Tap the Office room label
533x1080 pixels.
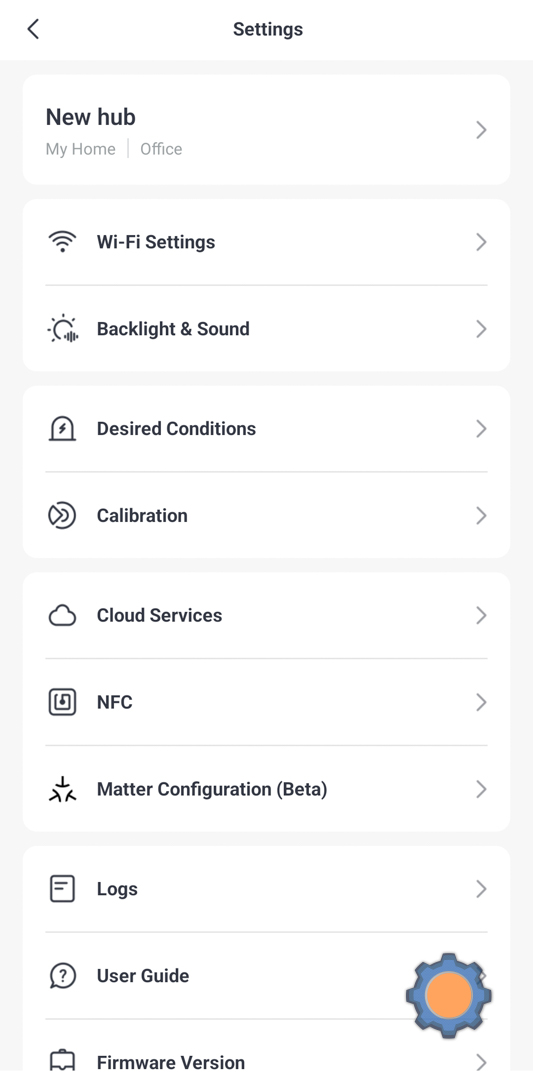pos(161,149)
